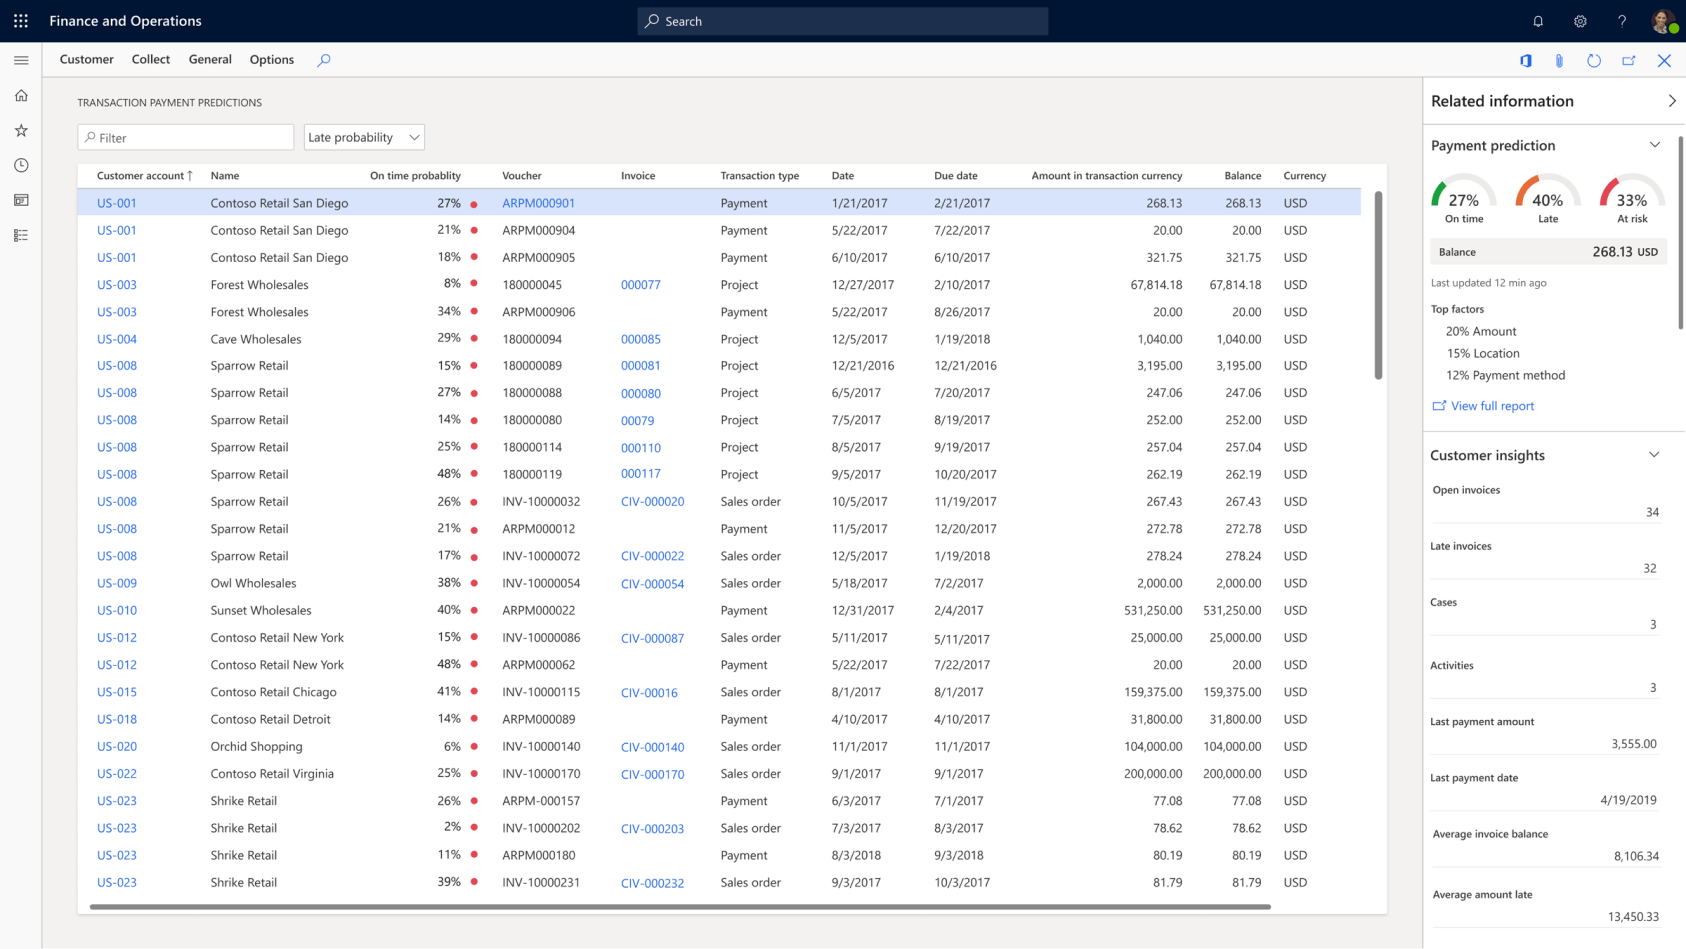Image resolution: width=1686 pixels, height=949 pixels.
Task: Open customer account US-004 link
Action: click(x=117, y=339)
